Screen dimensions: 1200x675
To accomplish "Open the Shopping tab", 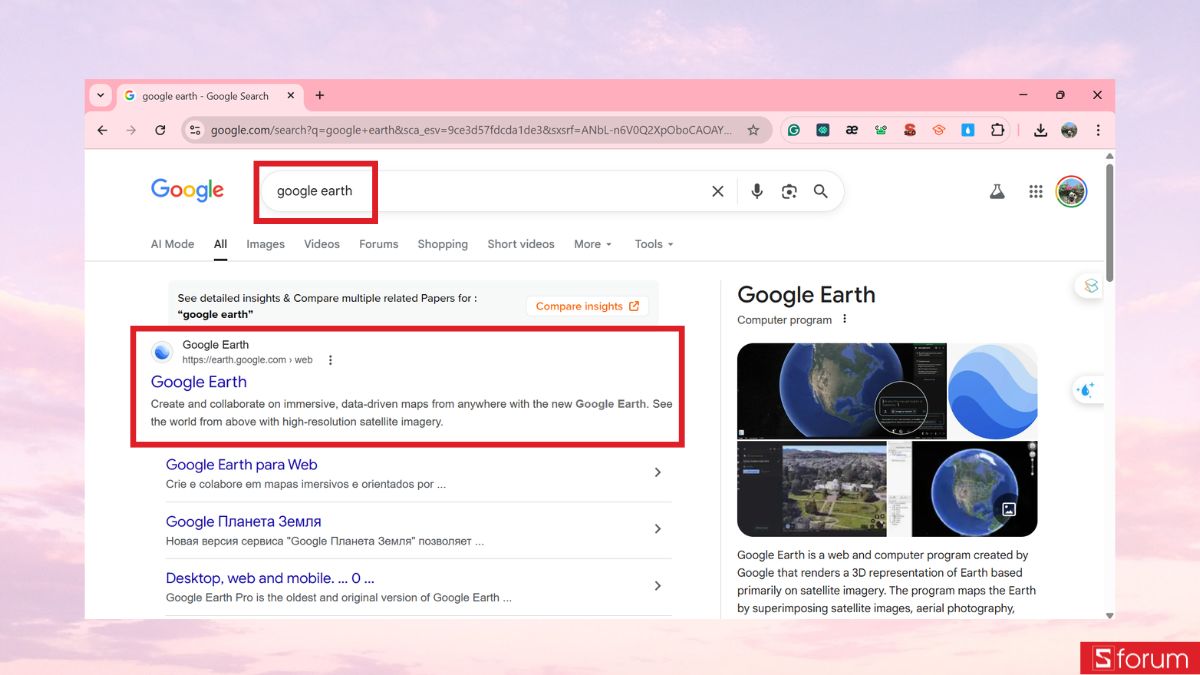I will (x=442, y=244).
